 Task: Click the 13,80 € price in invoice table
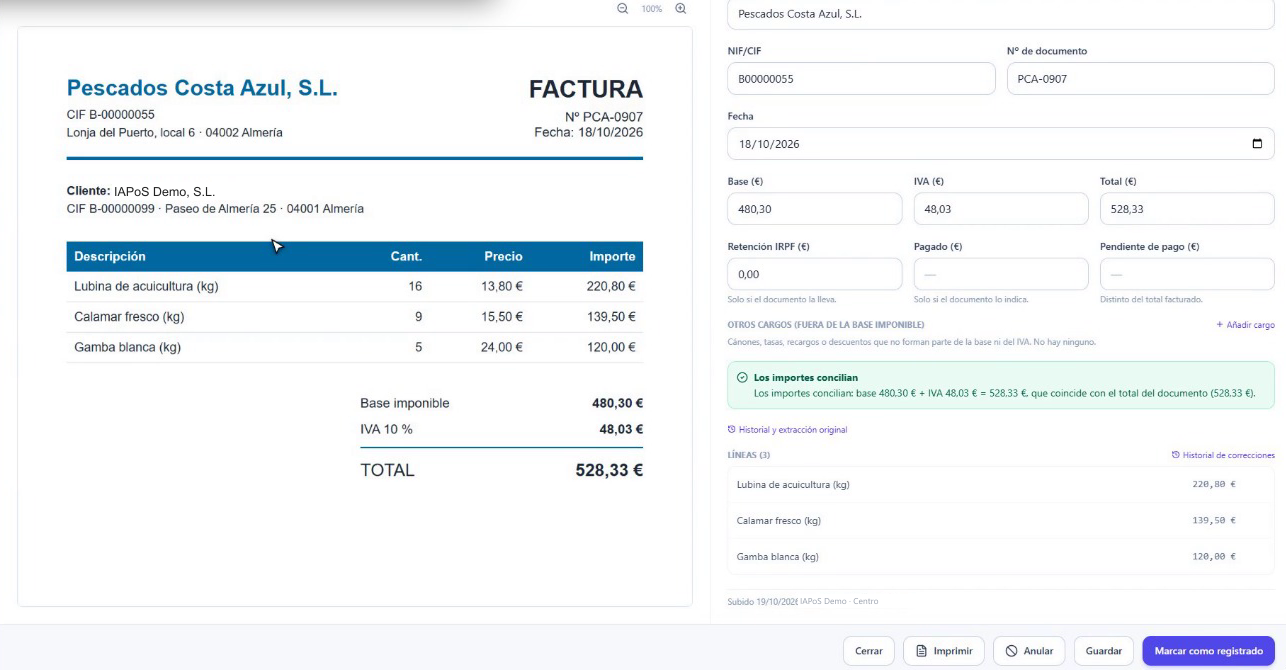tap(502, 287)
